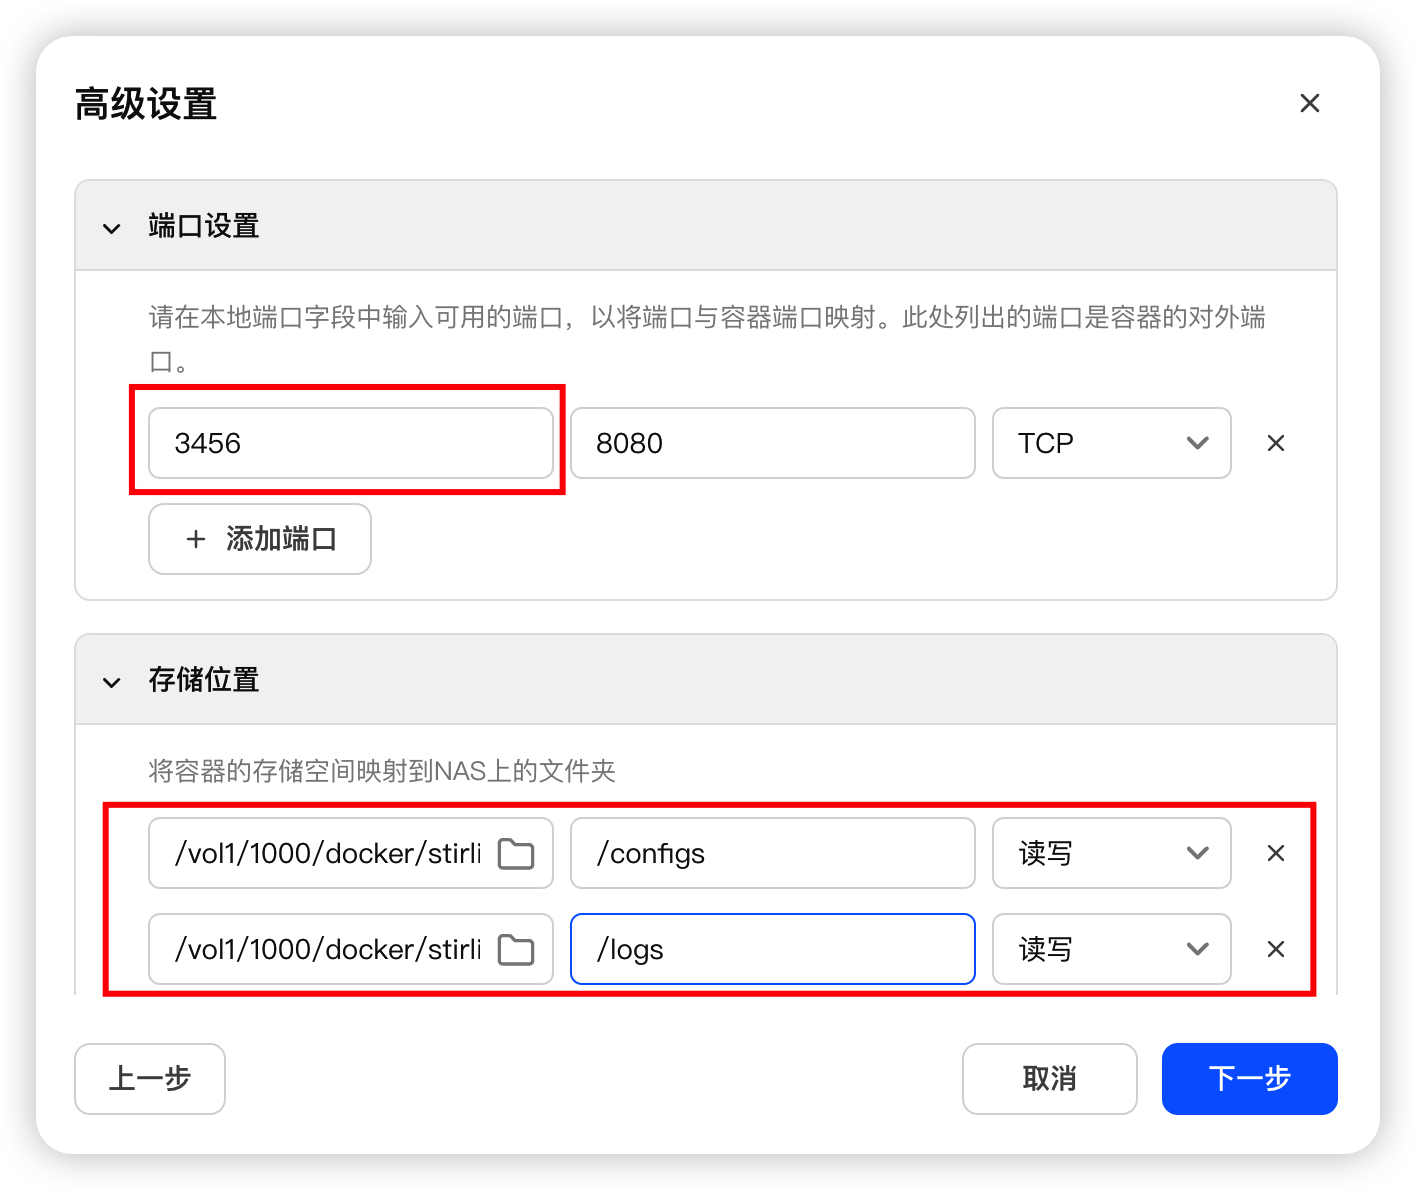The image size is (1416, 1190).
Task: Click the 添加端口 button
Action: tap(260, 539)
